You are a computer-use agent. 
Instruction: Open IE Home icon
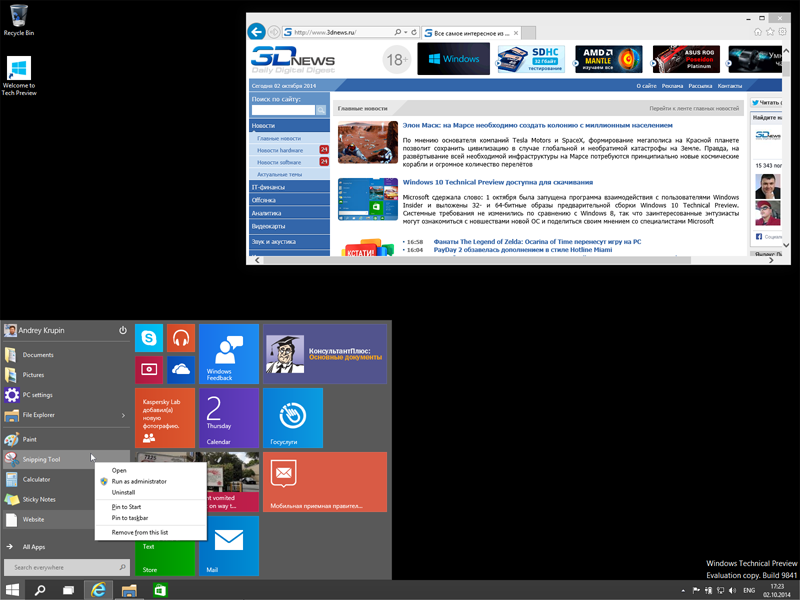point(758,32)
